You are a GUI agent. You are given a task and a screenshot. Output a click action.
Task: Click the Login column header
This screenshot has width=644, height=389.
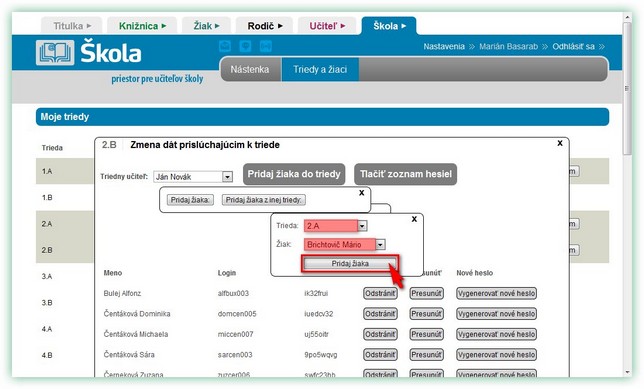227,273
